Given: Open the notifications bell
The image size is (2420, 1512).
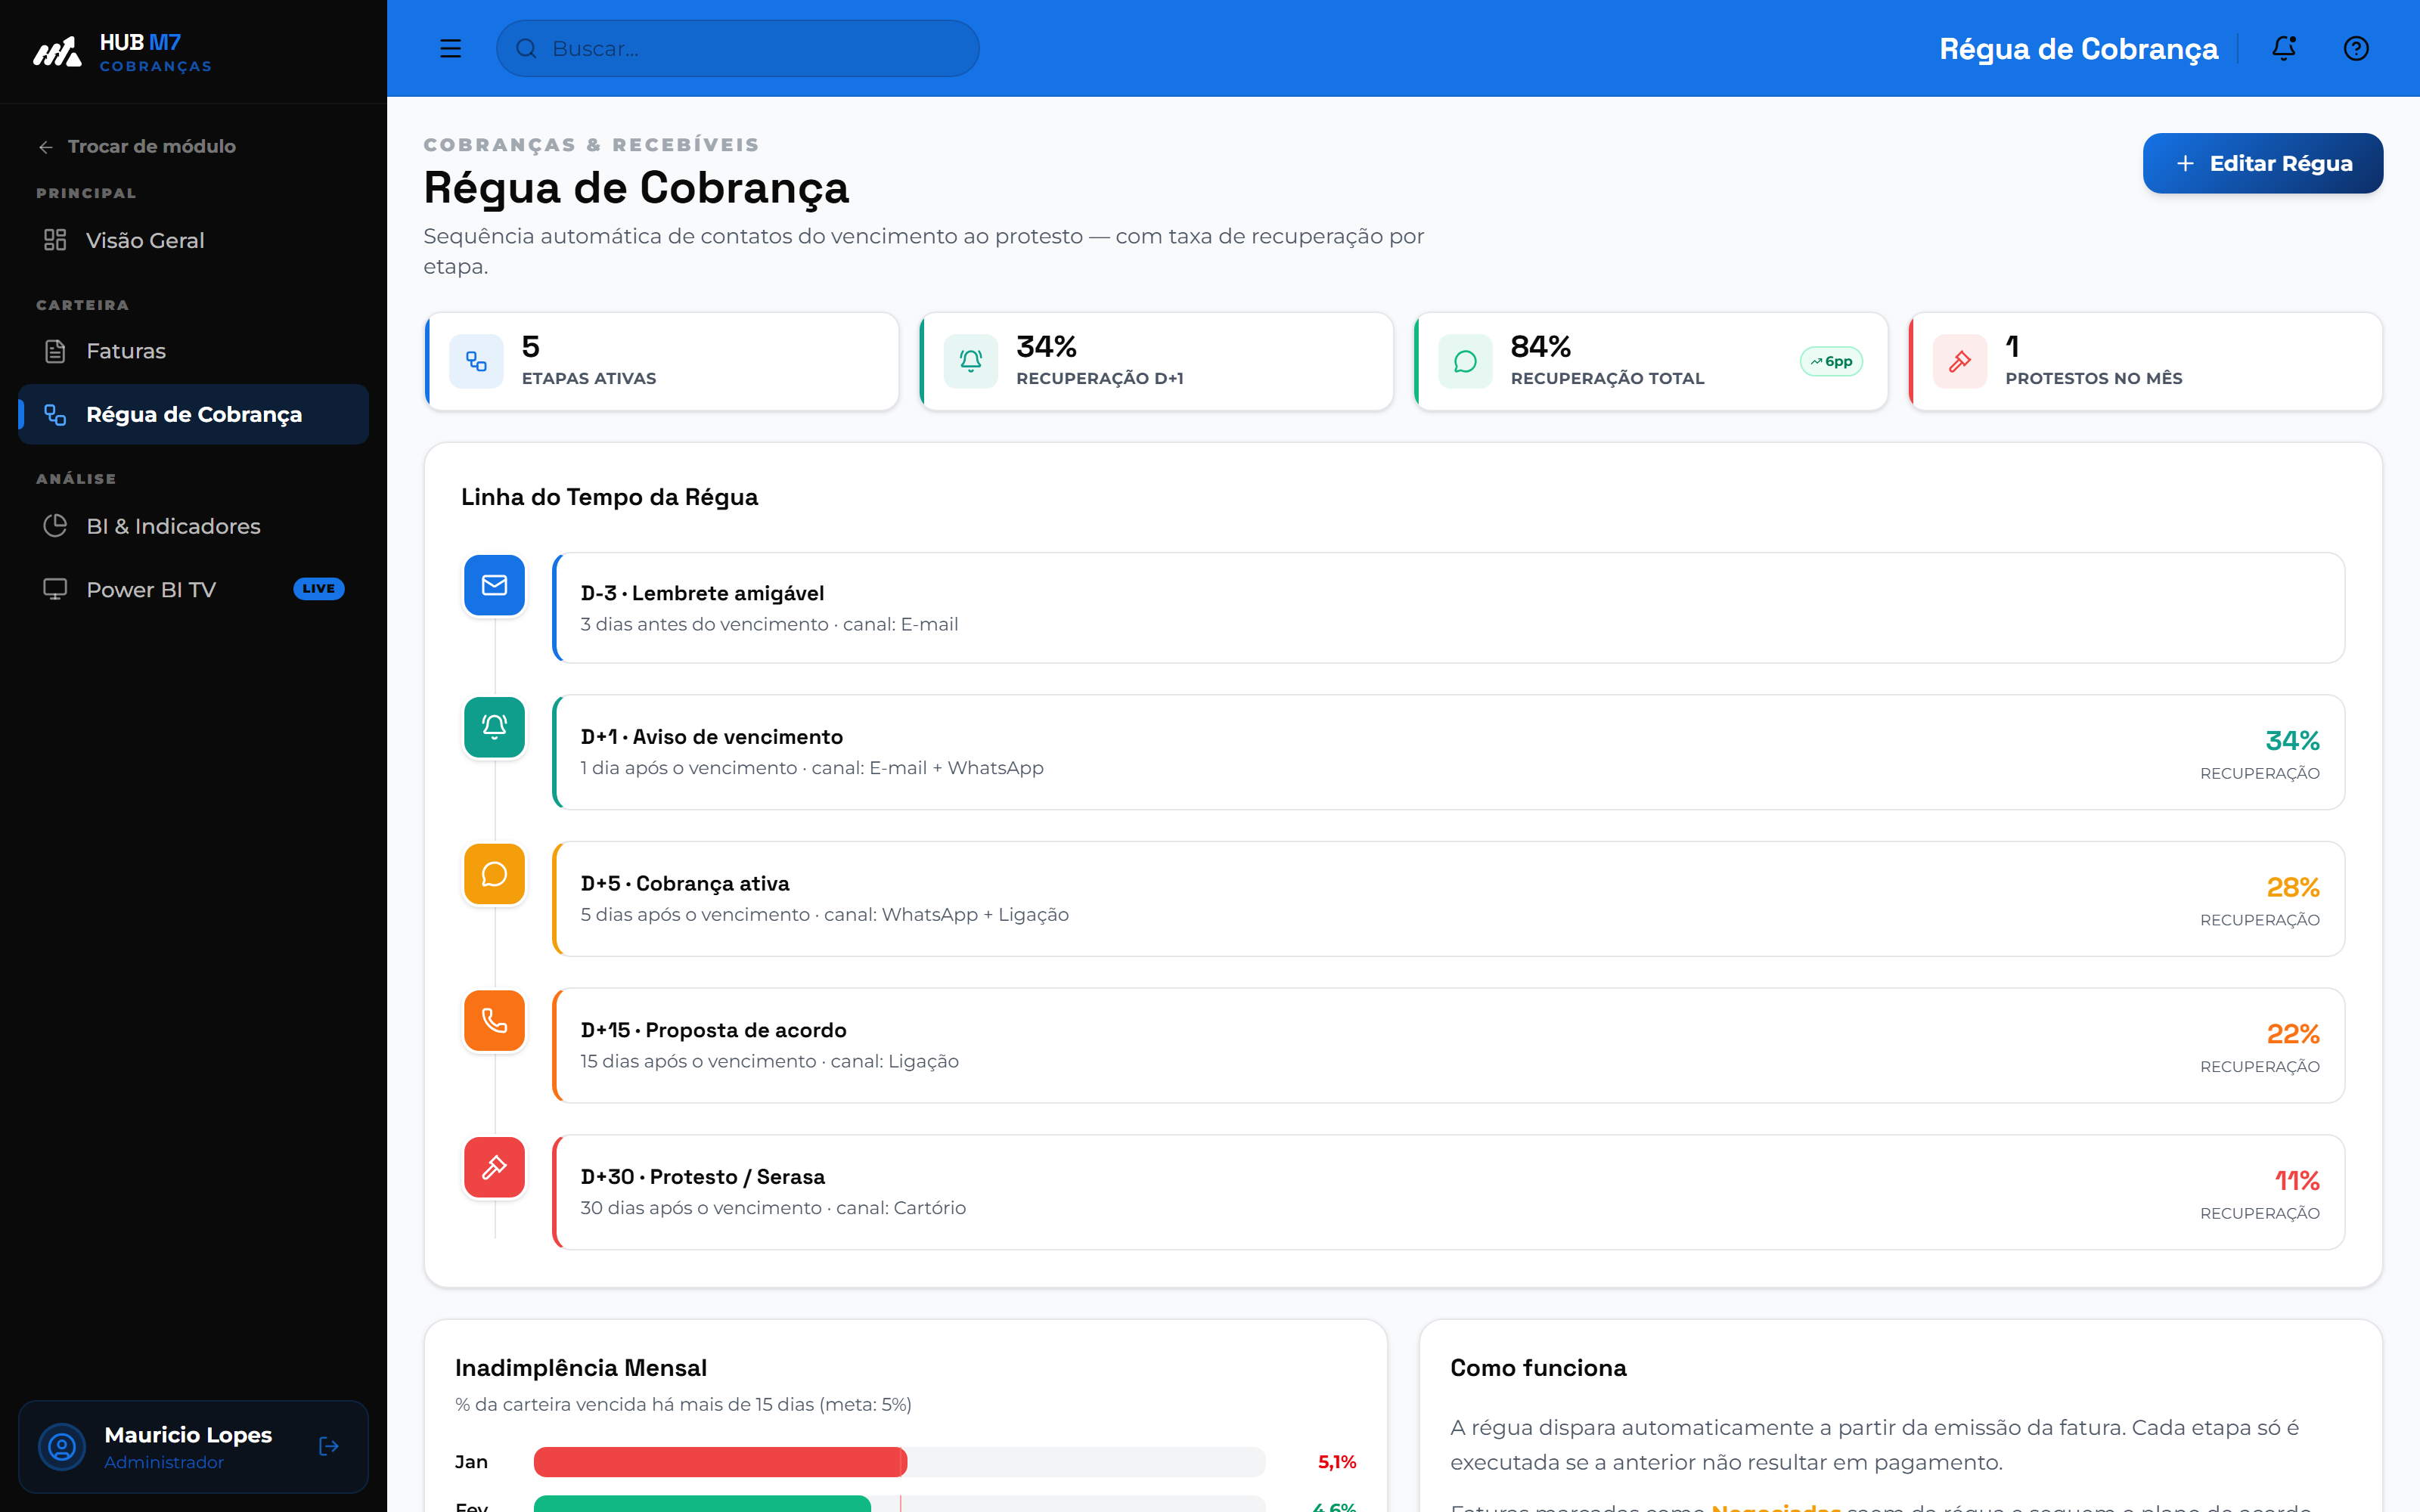Looking at the screenshot, I should 2283,48.
